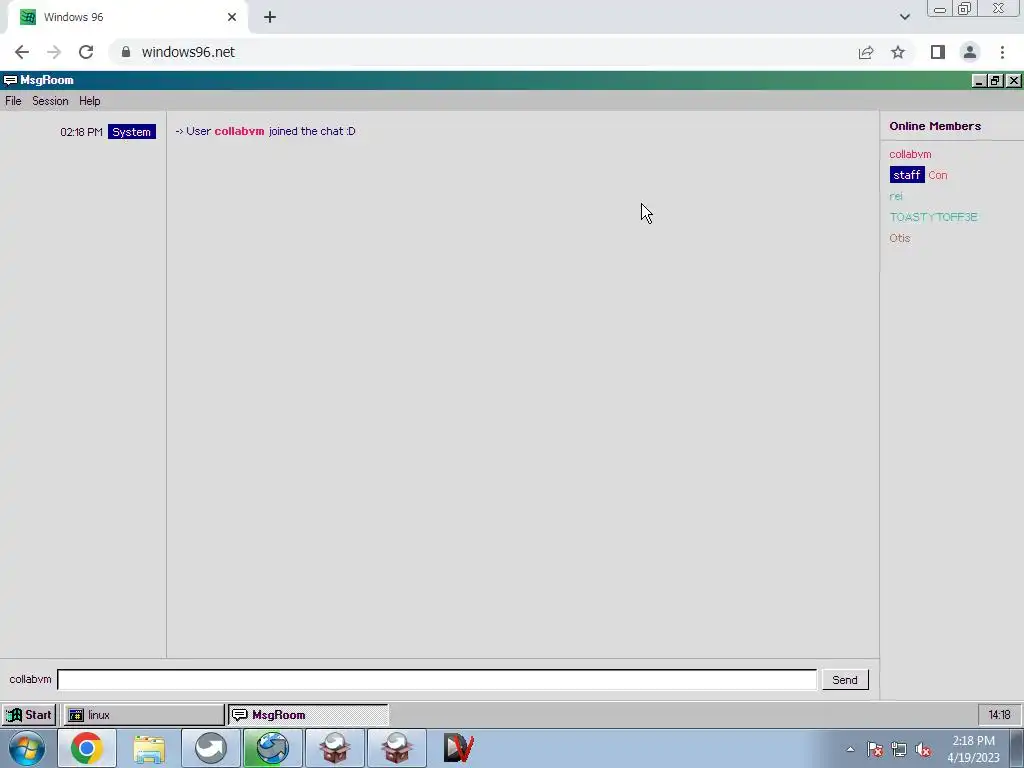Click the second red box installer taskbar icon
Viewport: 1024px width, 768px height.
click(x=397, y=748)
